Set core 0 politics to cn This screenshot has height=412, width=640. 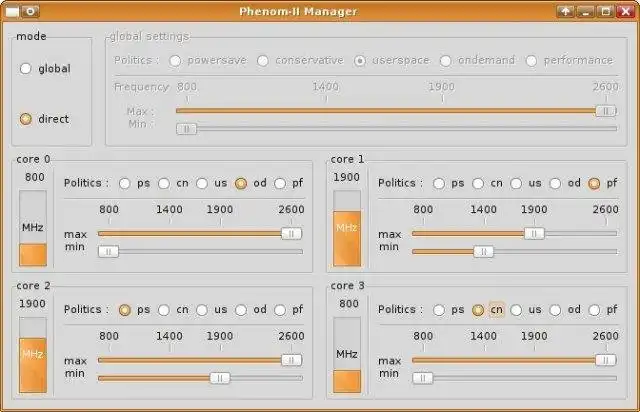click(x=164, y=184)
